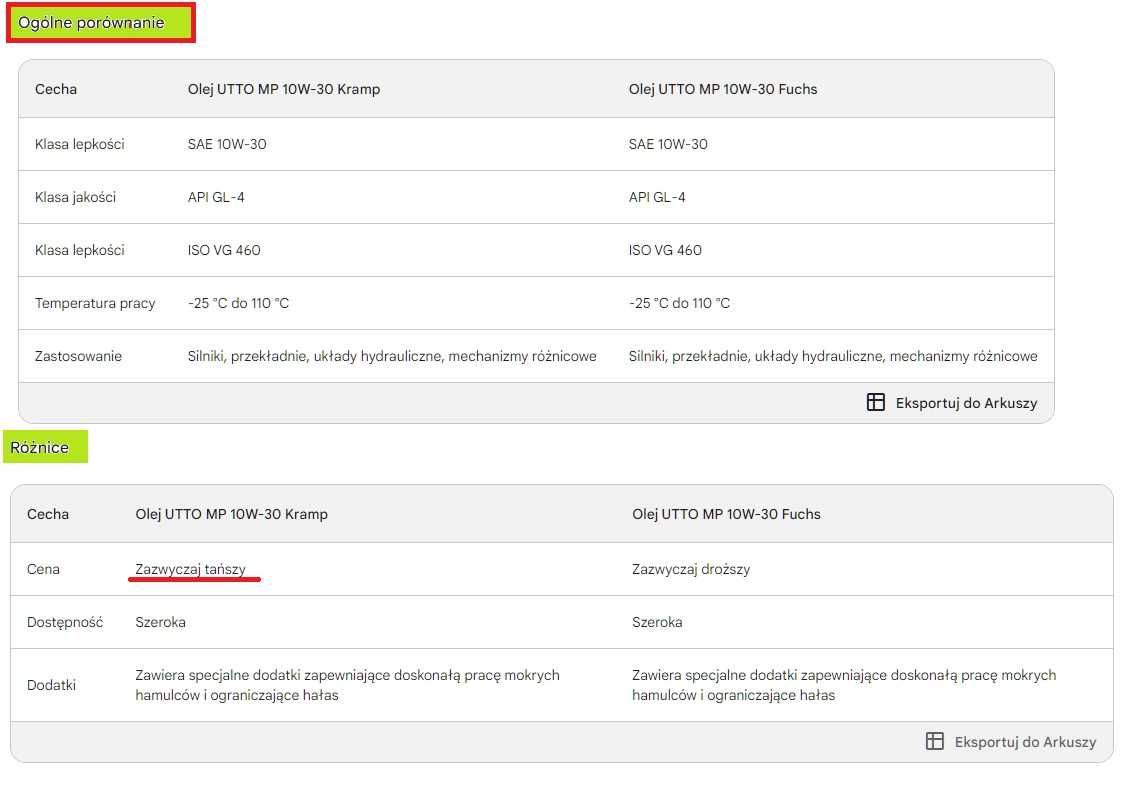Select 'API GL-4' in the Fuchs column
This screenshot has width=1141, height=788.
(x=657, y=197)
